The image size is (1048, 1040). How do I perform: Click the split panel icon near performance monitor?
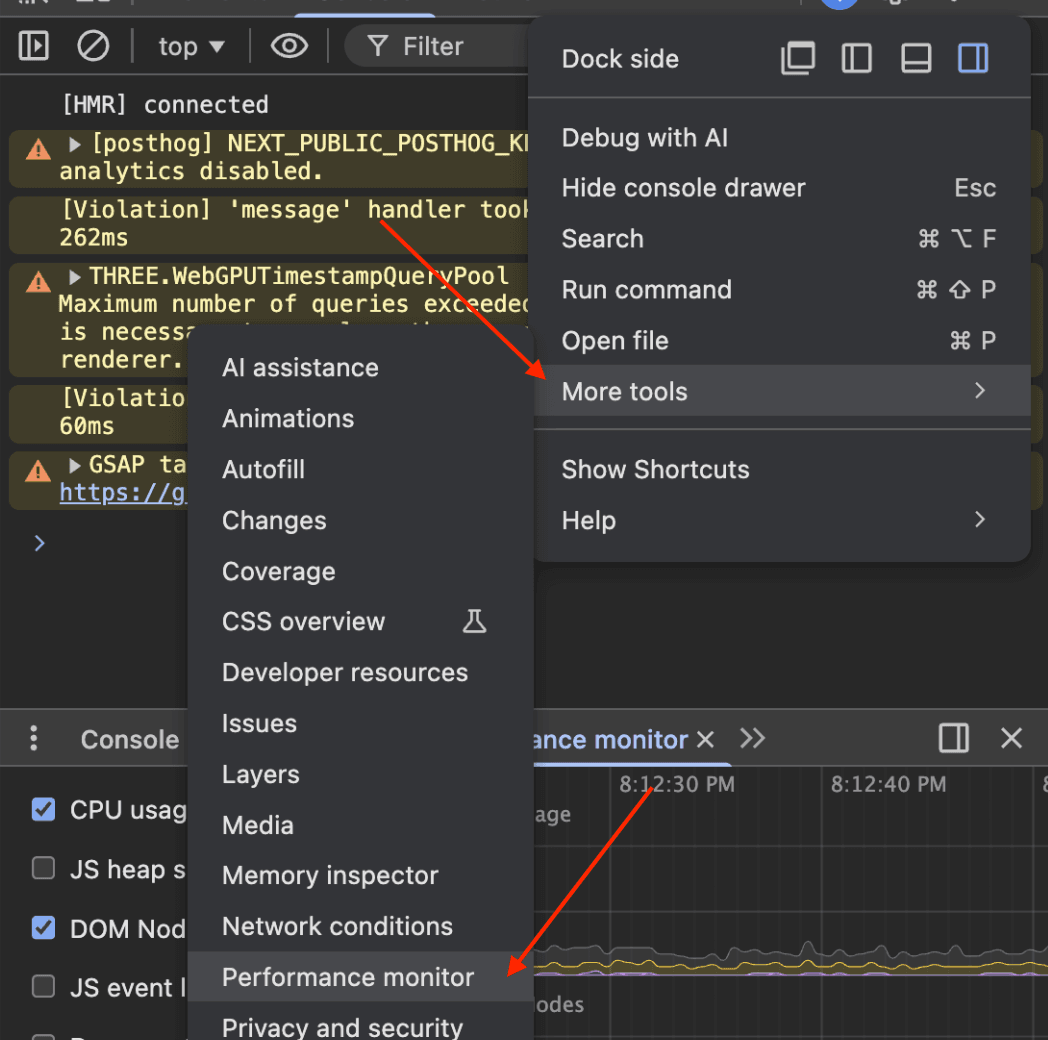pyautogui.click(x=953, y=739)
